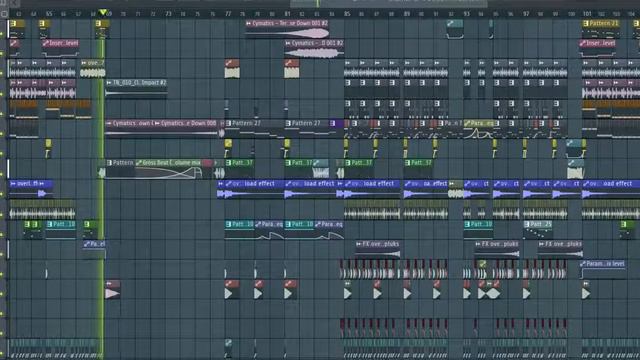Select the green Patt..37 clip at bar 81

[299, 168]
